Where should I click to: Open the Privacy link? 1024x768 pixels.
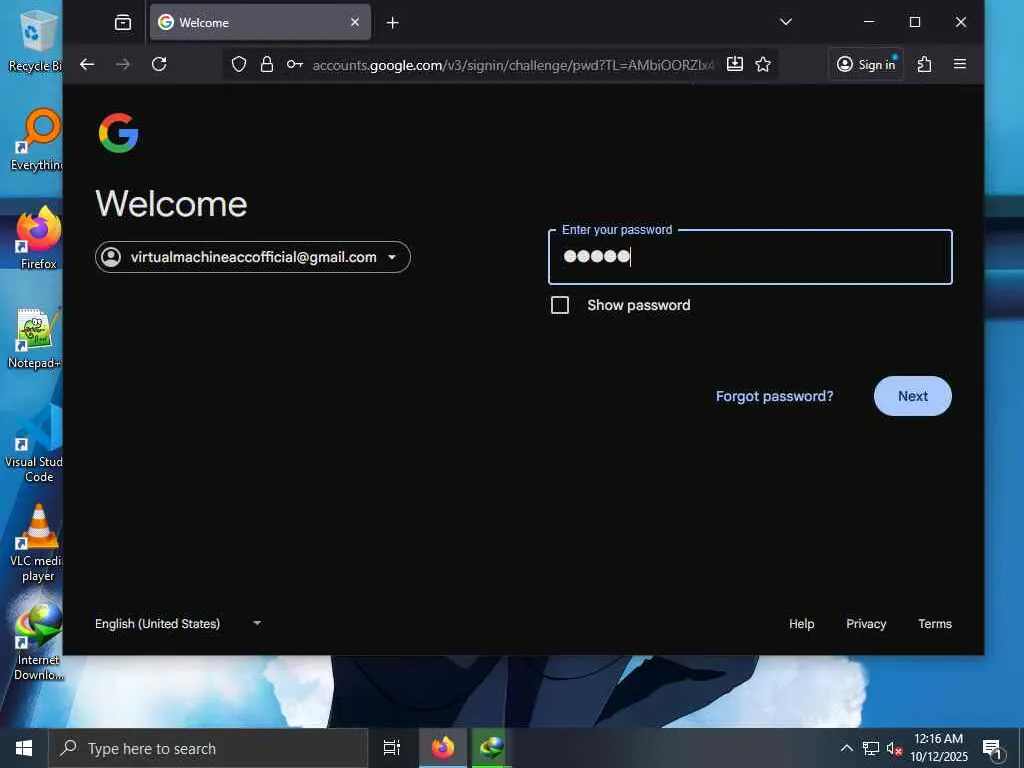coord(866,624)
